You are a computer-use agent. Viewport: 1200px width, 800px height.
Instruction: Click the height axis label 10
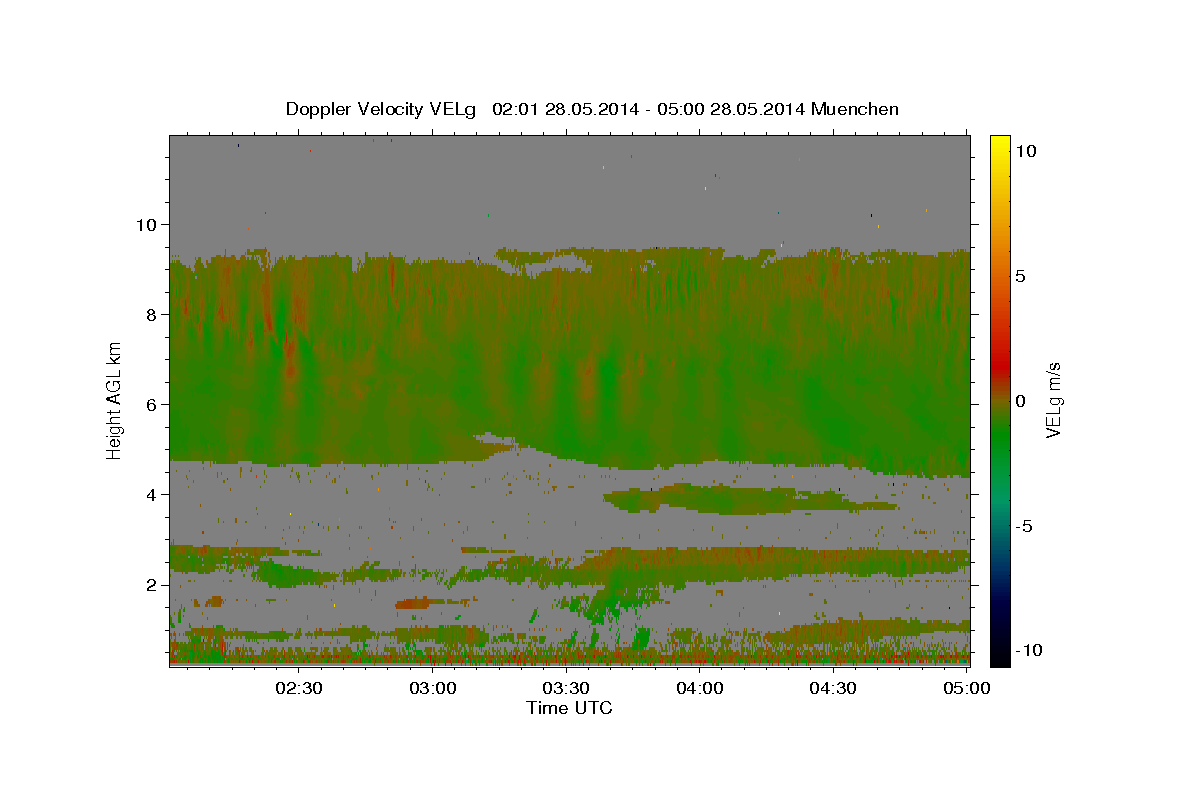pyautogui.click(x=145, y=224)
